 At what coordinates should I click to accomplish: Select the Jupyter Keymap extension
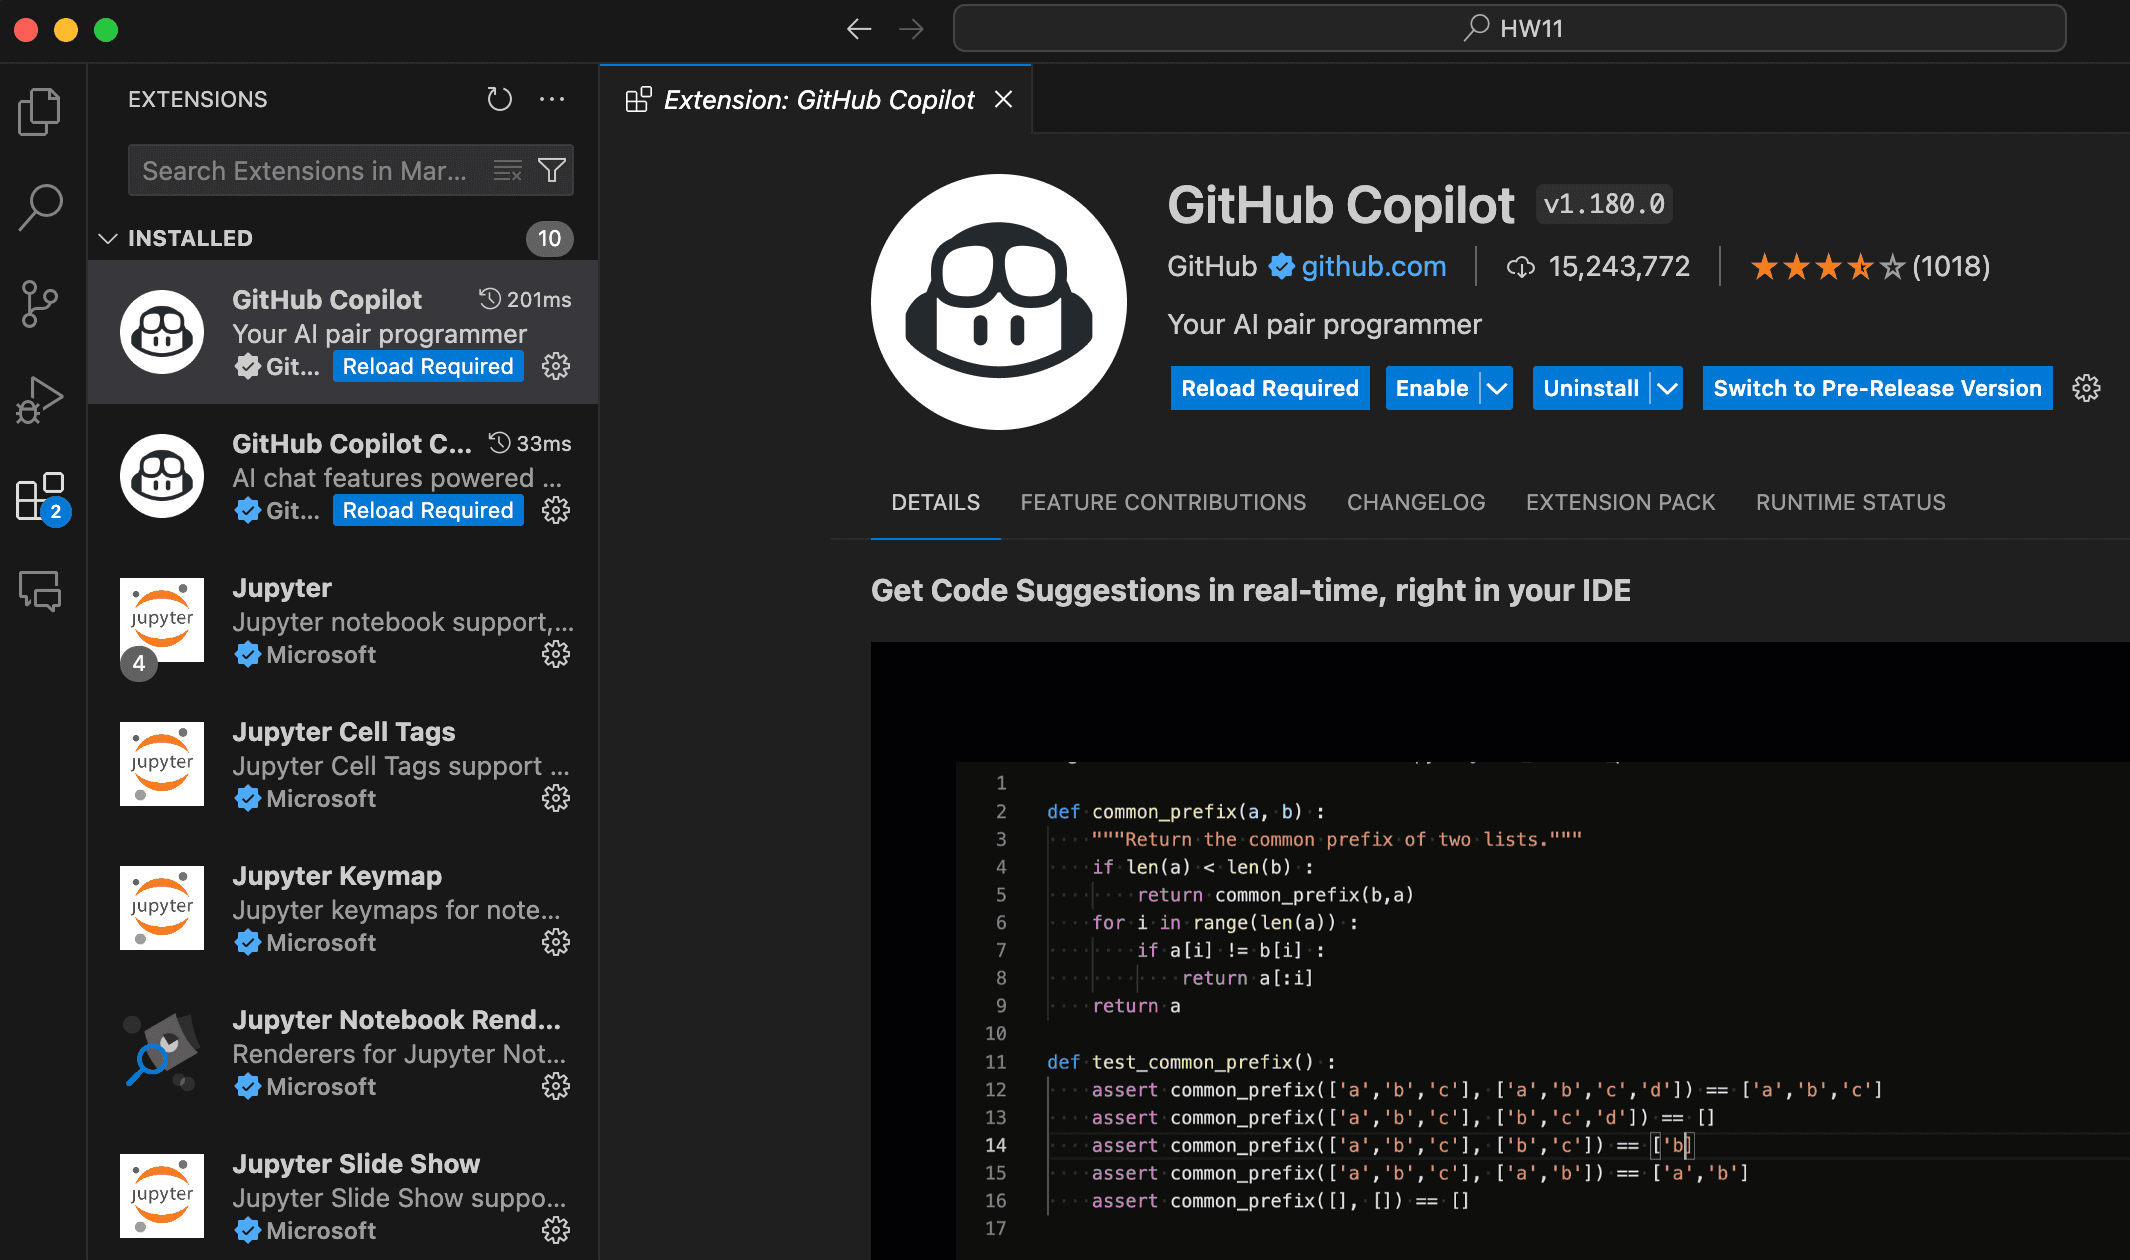pyautogui.click(x=343, y=908)
